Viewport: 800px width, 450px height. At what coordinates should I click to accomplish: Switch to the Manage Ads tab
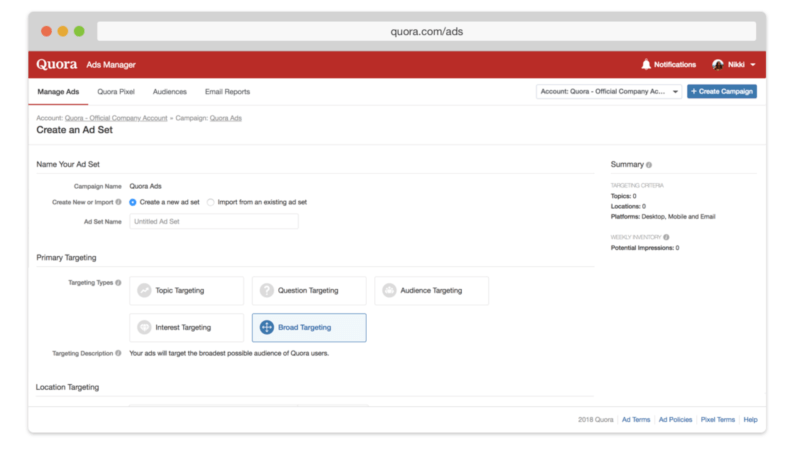(x=58, y=92)
